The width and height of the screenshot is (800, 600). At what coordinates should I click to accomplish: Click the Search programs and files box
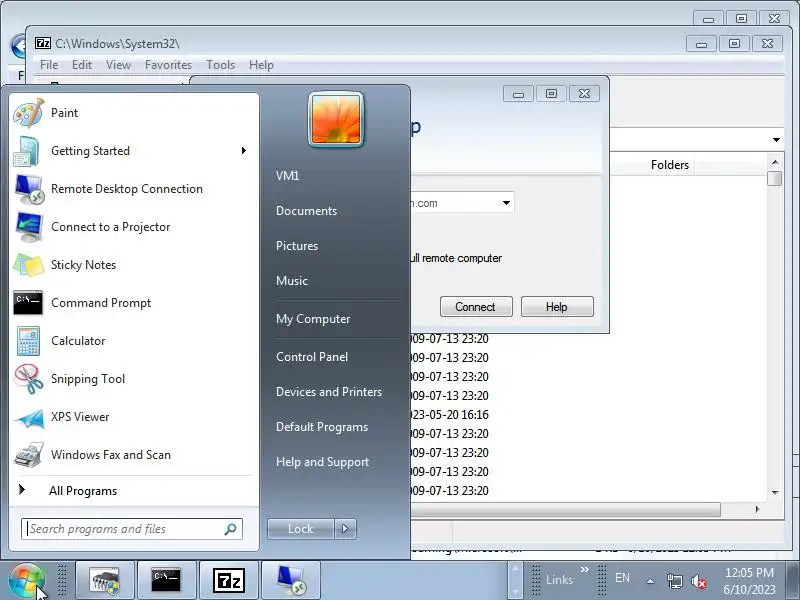(x=132, y=529)
